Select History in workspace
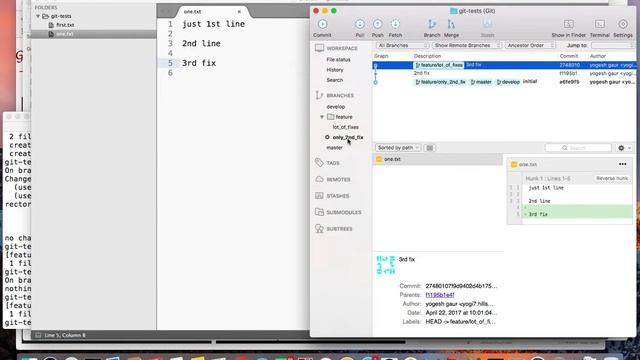 click(x=335, y=70)
